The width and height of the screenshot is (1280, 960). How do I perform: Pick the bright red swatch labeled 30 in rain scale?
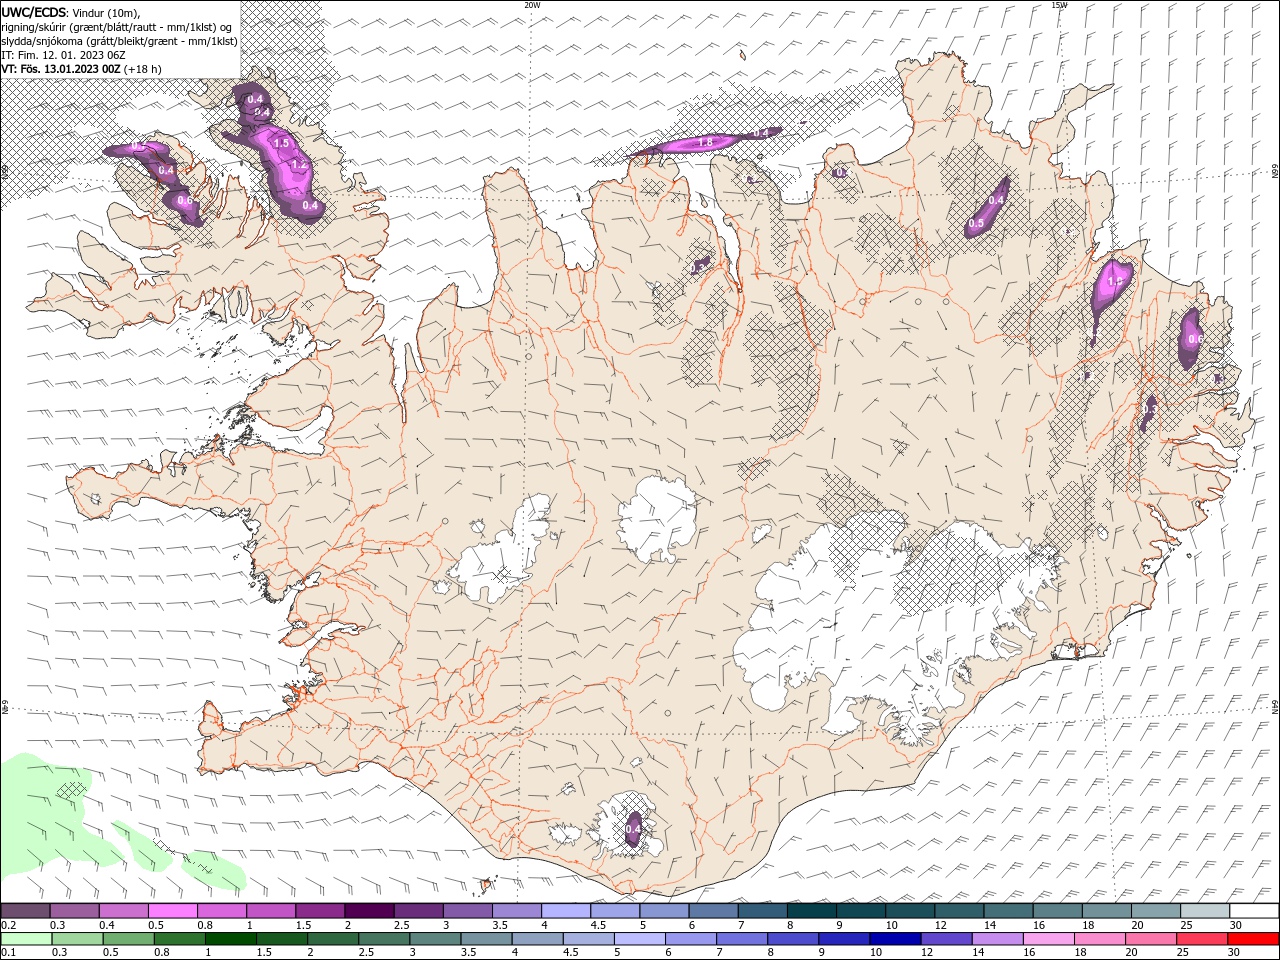coord(1254,939)
